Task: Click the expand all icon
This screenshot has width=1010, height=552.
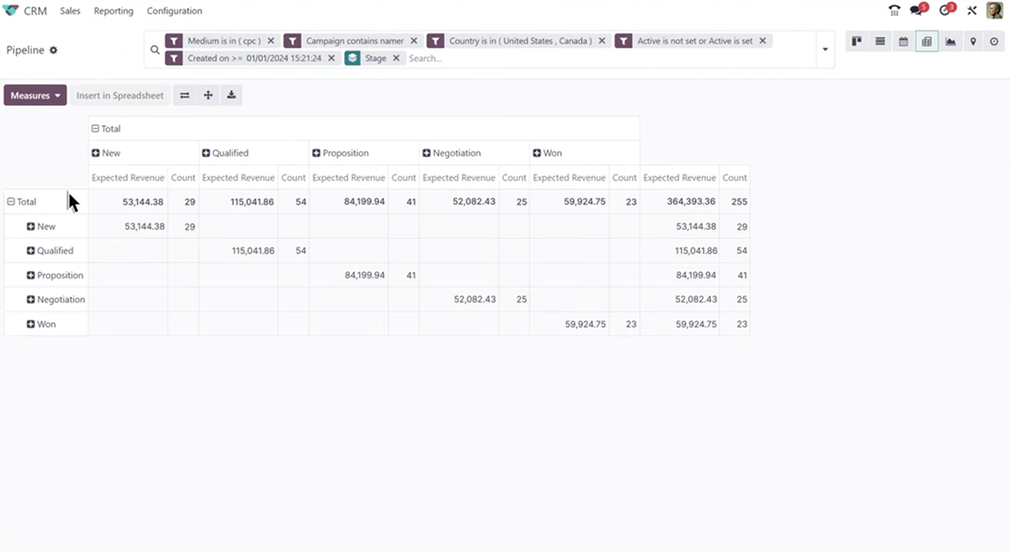Action: [208, 96]
